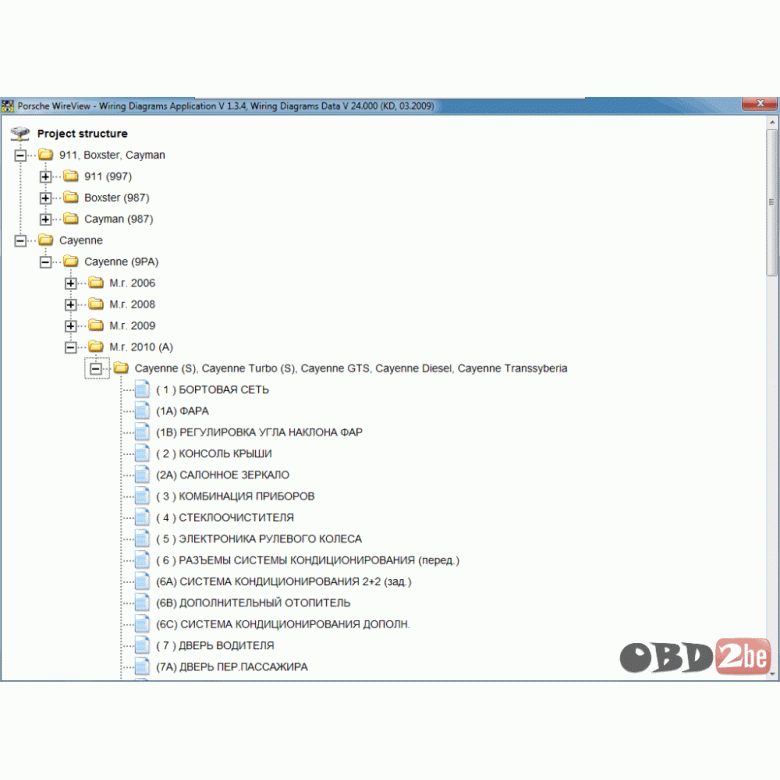Click document icon for (6A) СИСТЕМА КОНДИЦИОНИРОВАНИЯ
The width and height of the screenshot is (780, 780).
click(x=142, y=582)
